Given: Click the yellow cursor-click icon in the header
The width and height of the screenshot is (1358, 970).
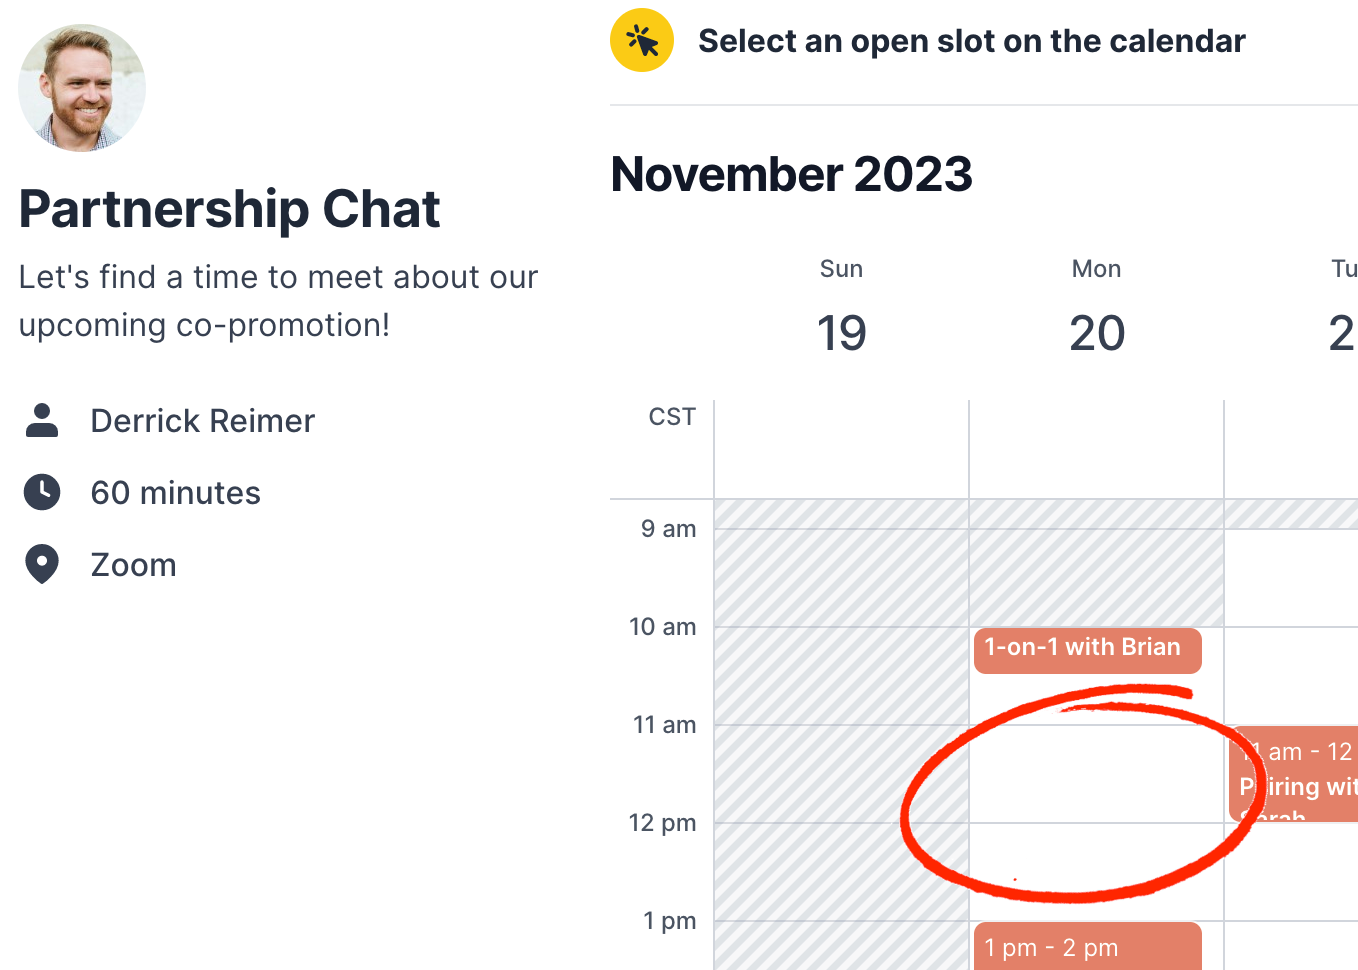Looking at the screenshot, I should click(641, 40).
